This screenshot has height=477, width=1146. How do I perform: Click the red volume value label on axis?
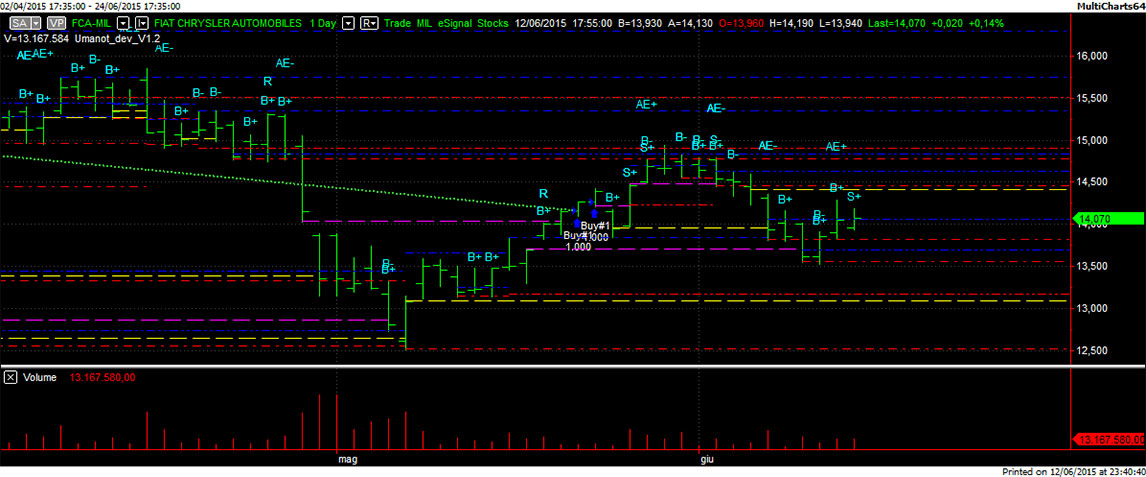coord(1108,440)
